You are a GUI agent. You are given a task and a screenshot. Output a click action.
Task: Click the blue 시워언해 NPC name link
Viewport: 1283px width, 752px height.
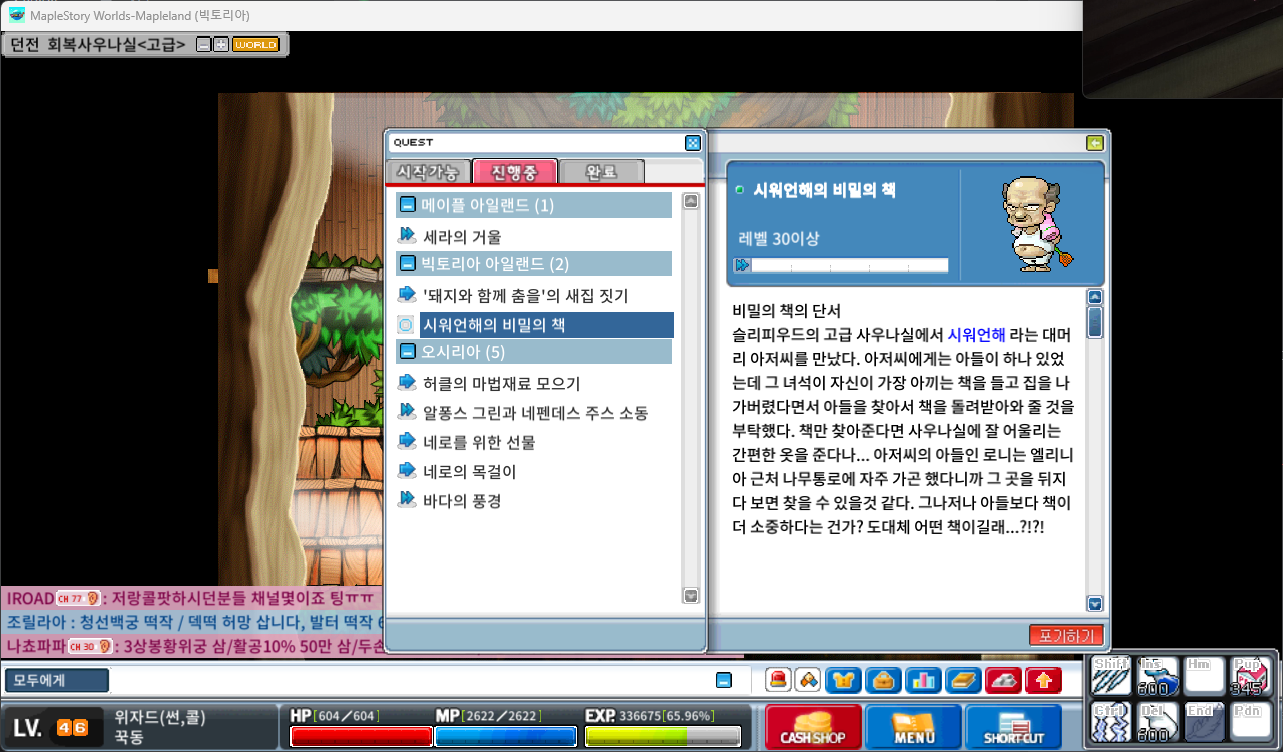click(976, 335)
